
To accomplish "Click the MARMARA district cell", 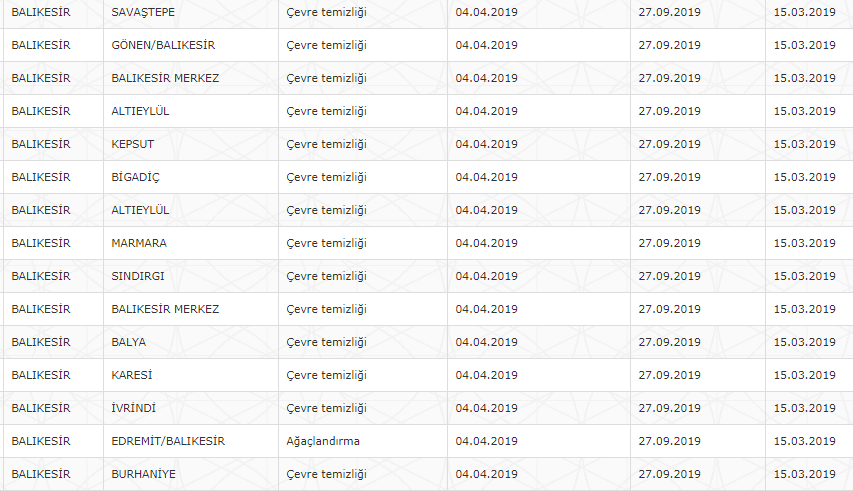I will [x=139, y=243].
